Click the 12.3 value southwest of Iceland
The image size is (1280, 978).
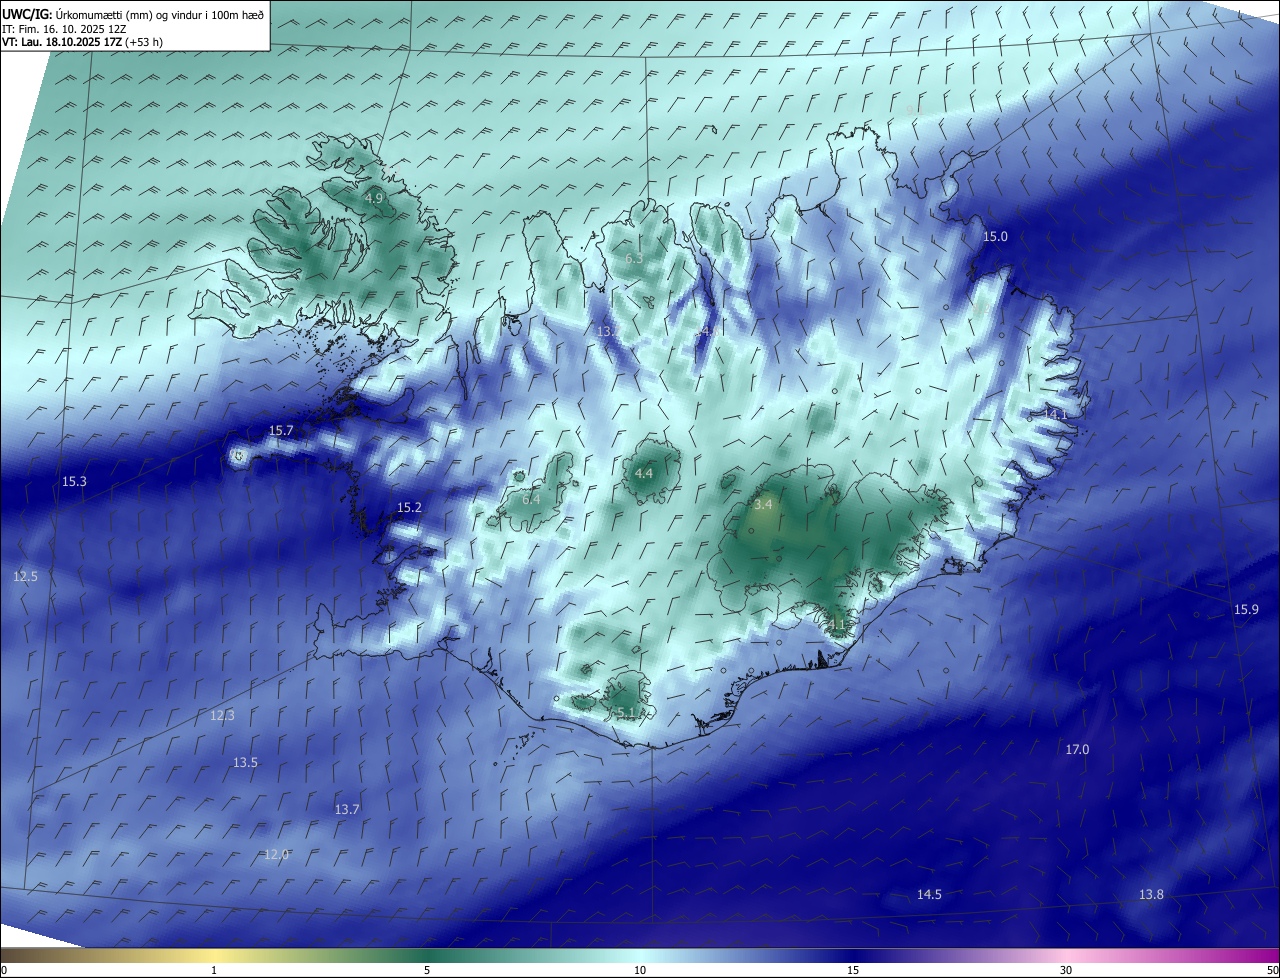222,715
